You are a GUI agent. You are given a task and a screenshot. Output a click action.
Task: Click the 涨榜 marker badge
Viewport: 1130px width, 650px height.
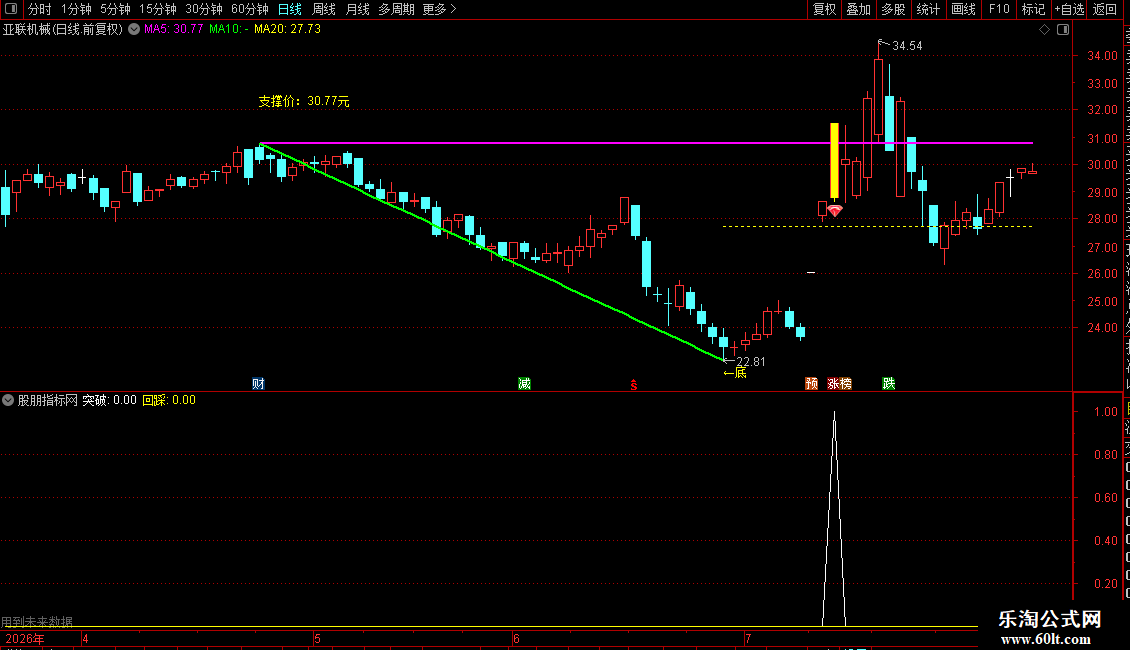click(840, 383)
